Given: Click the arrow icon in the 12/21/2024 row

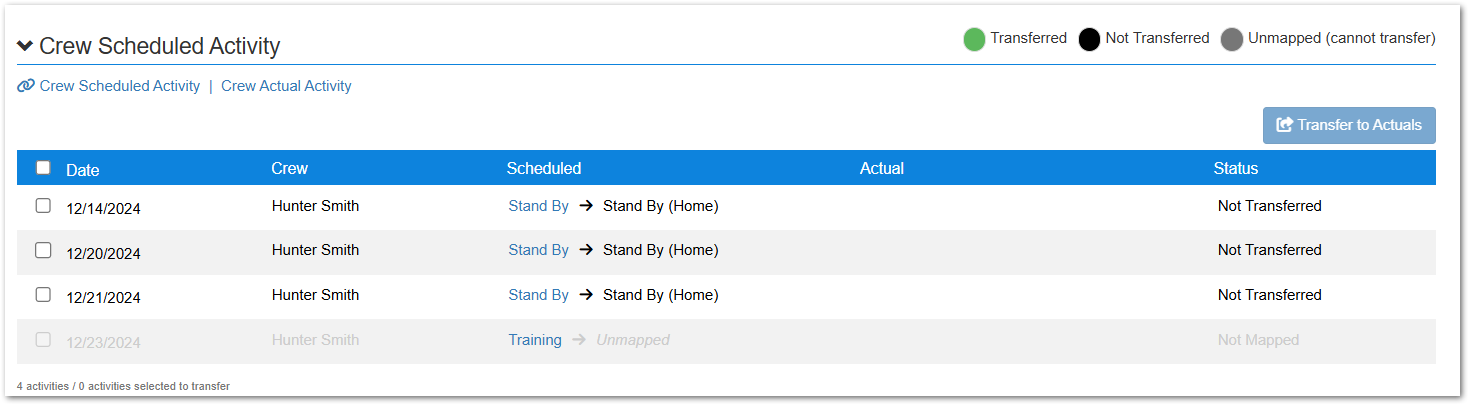Looking at the screenshot, I should point(586,295).
